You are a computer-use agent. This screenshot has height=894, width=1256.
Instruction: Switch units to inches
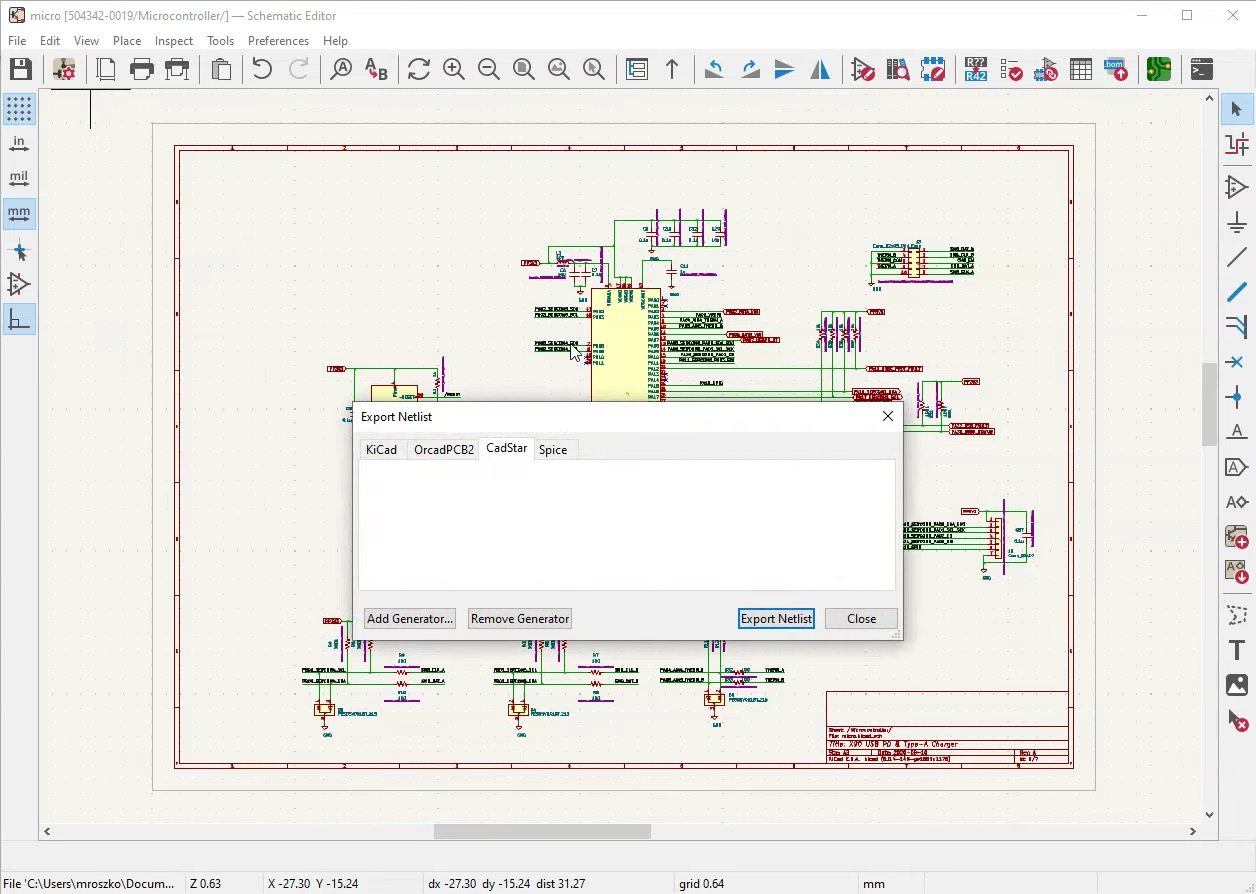point(19,144)
